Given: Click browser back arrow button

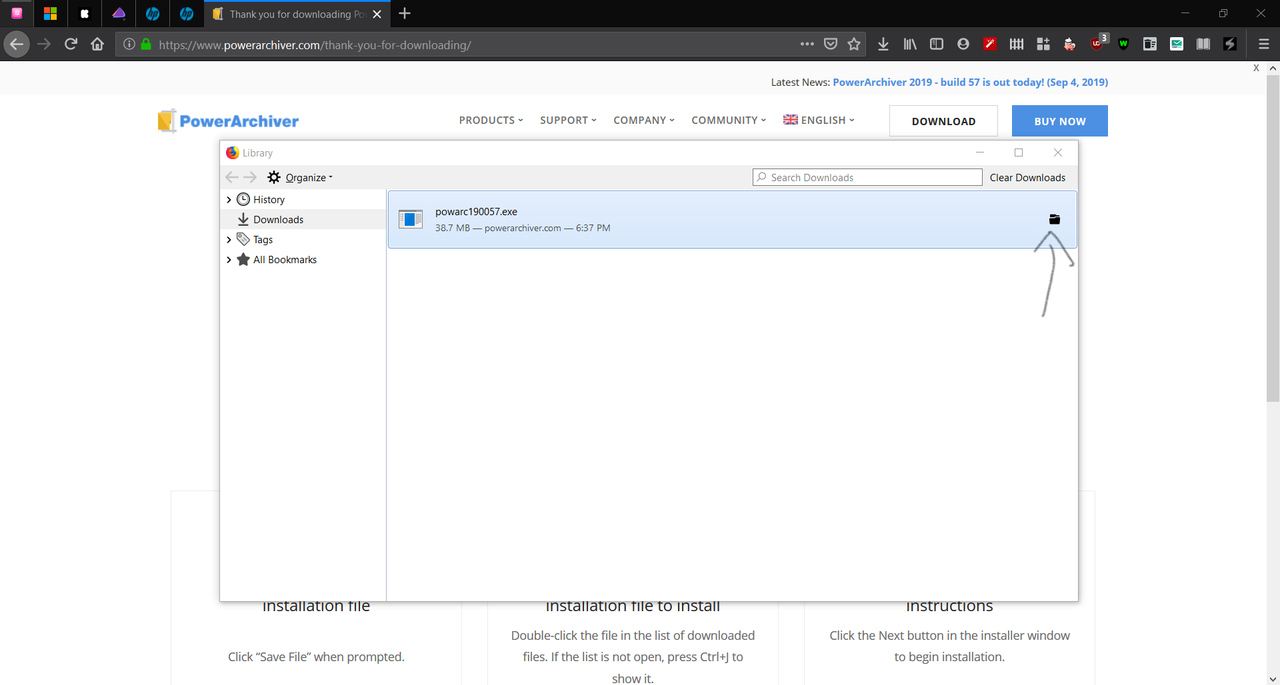Looking at the screenshot, I should pyautogui.click(x=16, y=44).
